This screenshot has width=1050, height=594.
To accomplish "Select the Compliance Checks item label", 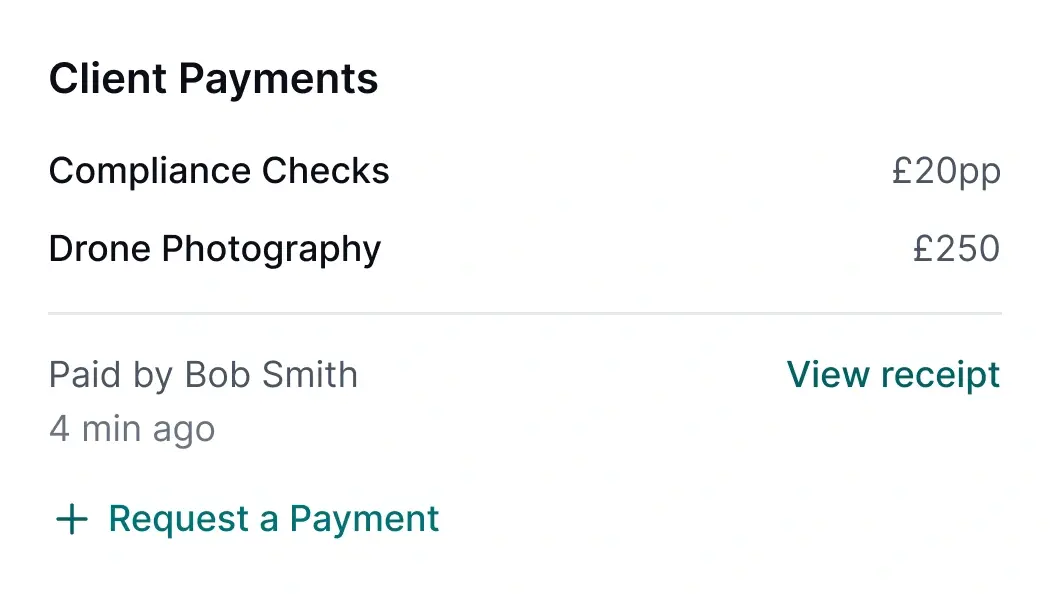I will click(x=219, y=171).
